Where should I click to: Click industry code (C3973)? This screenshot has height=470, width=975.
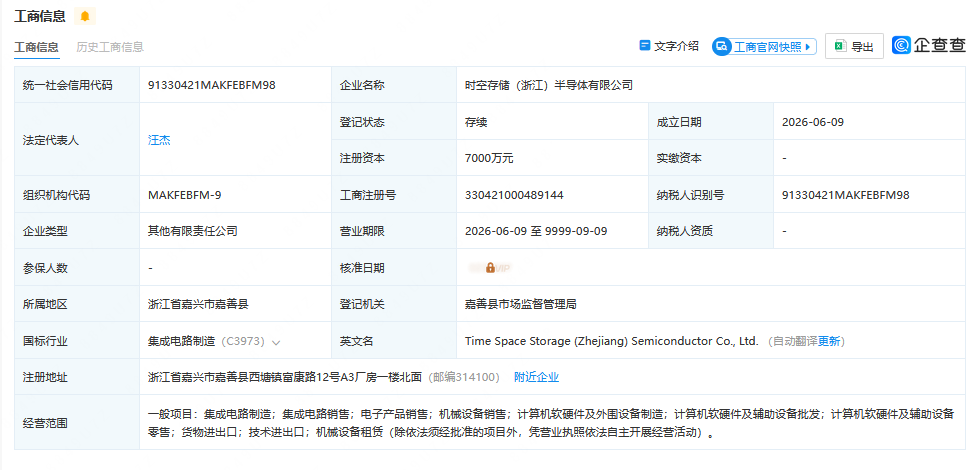243,341
